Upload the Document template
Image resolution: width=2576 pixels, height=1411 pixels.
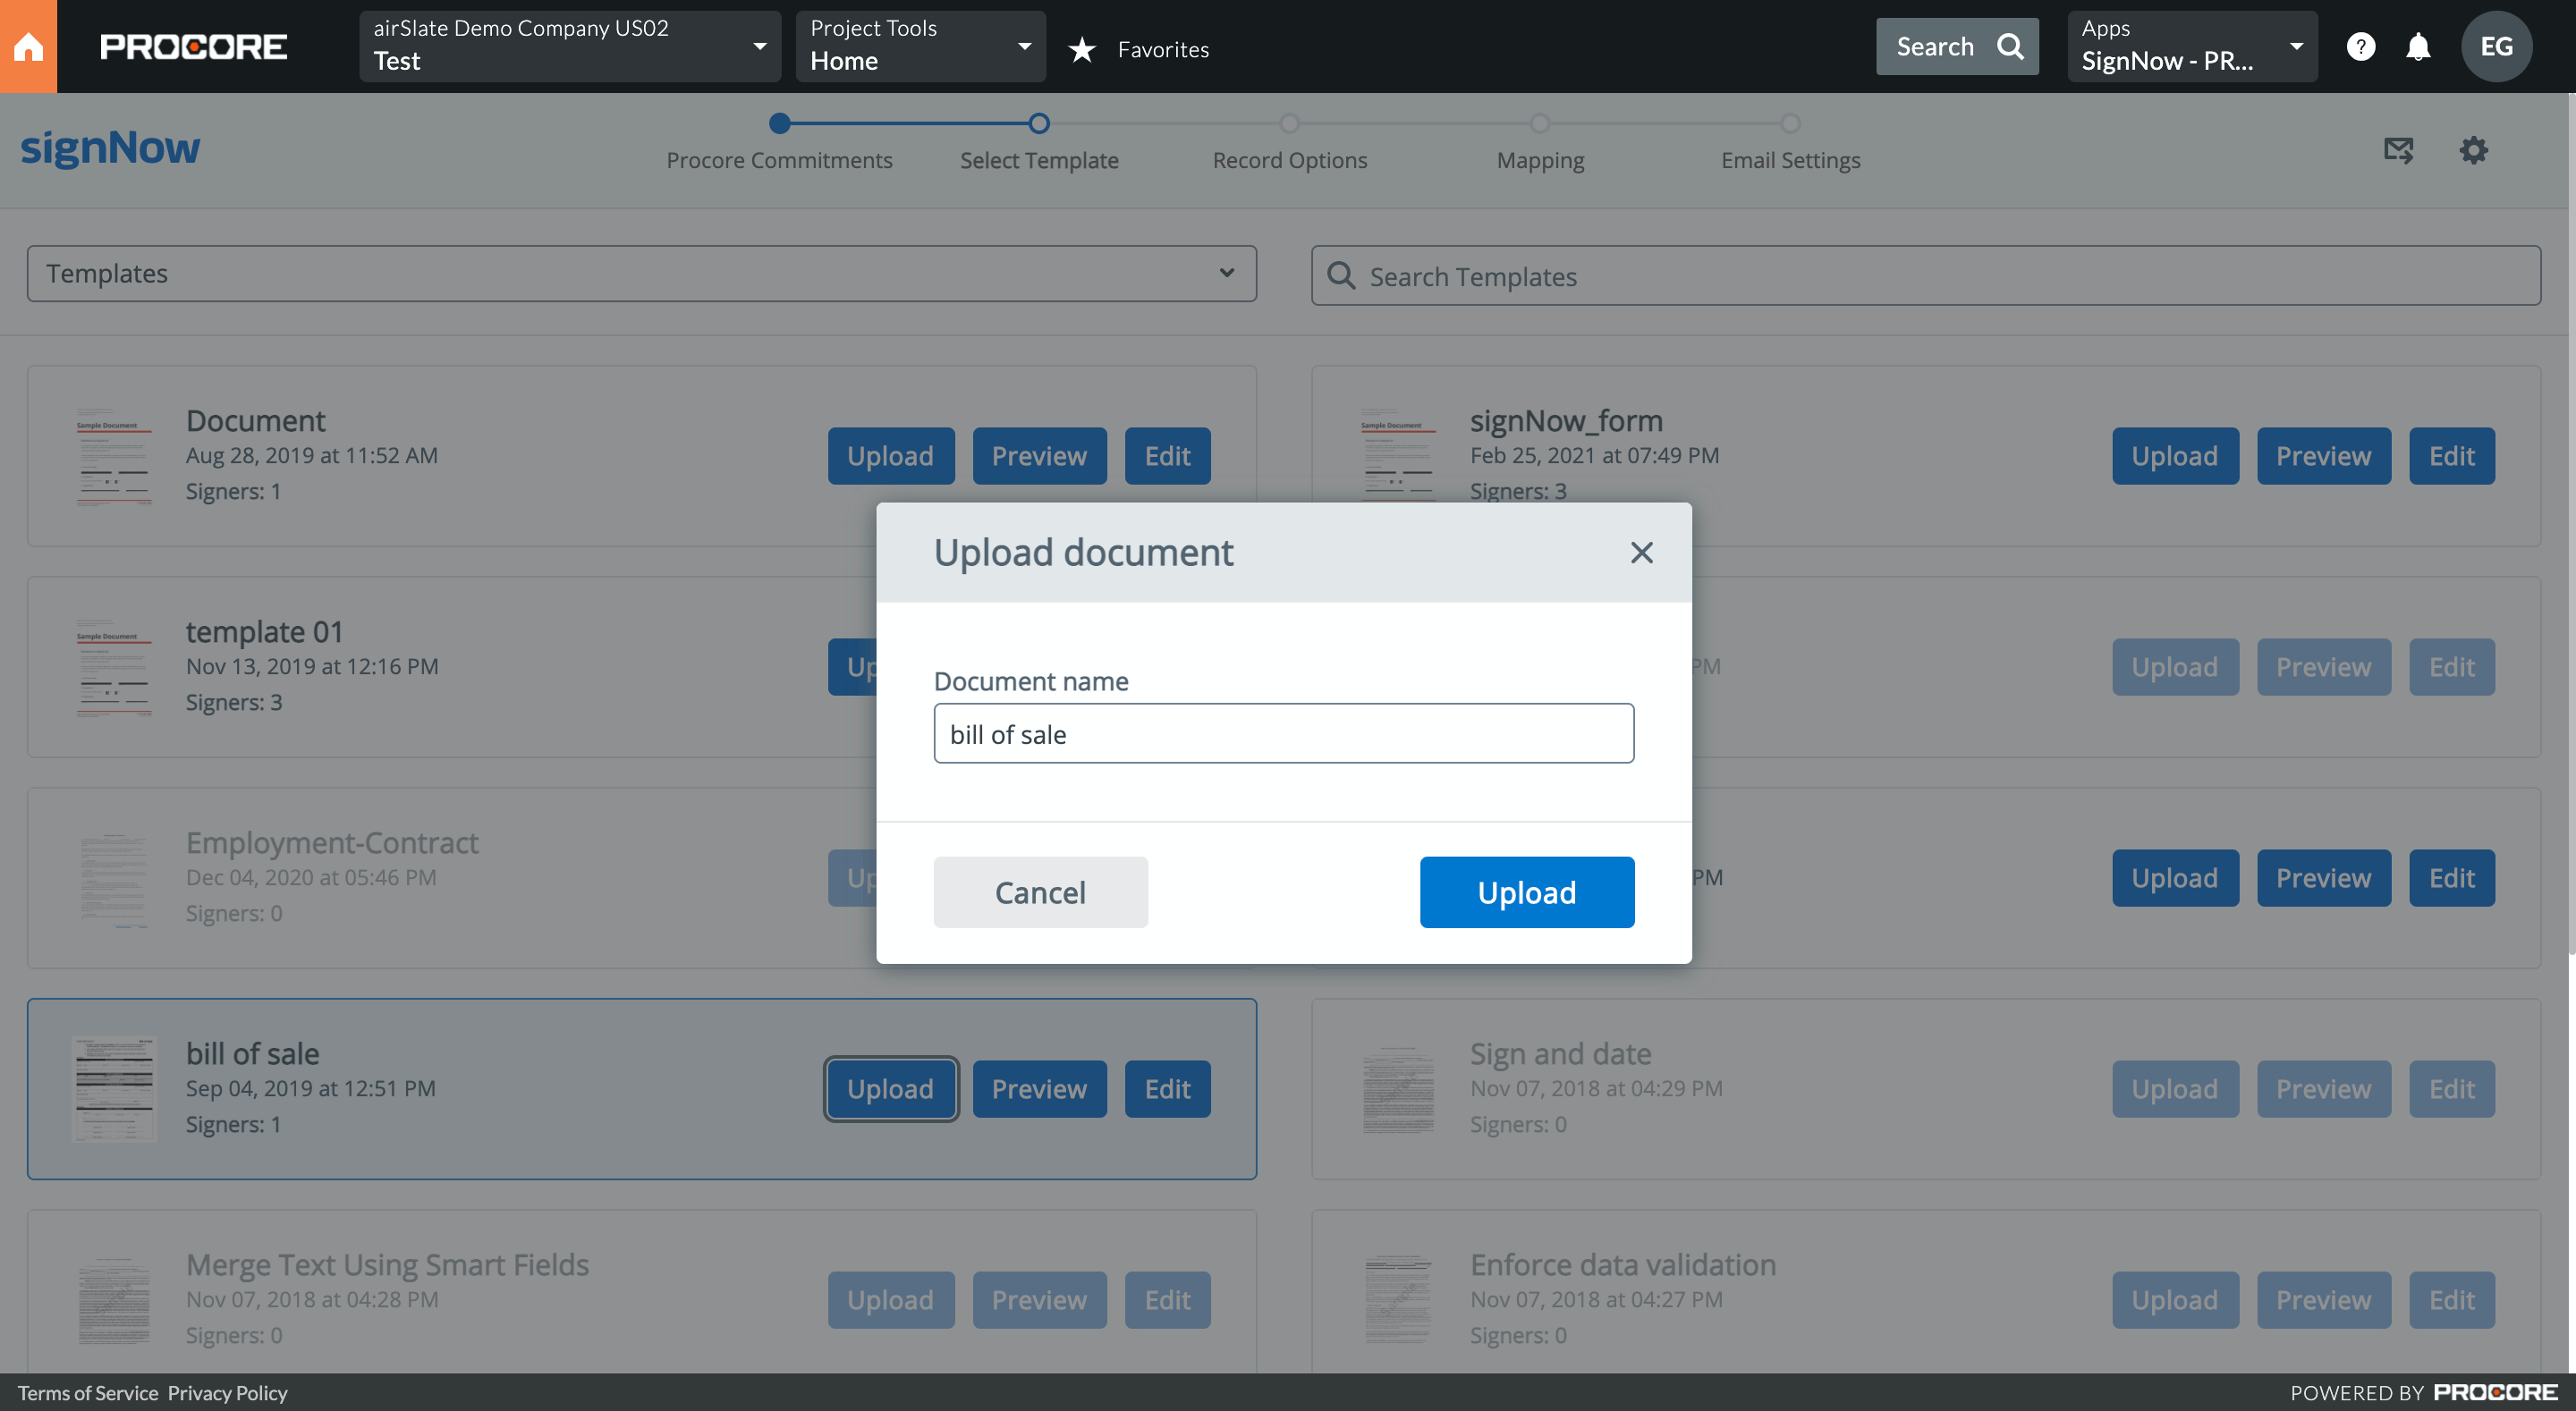[890, 455]
